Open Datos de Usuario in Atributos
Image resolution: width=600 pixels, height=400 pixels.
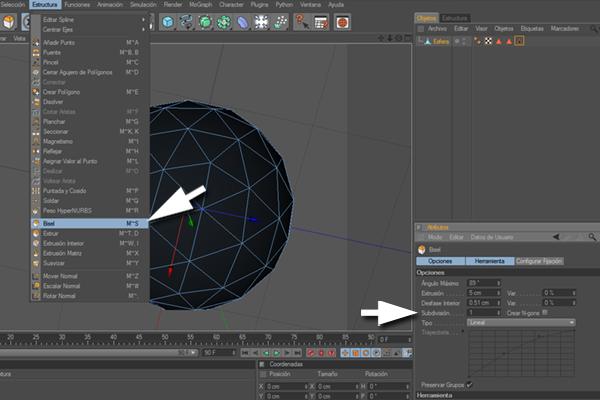492,237
